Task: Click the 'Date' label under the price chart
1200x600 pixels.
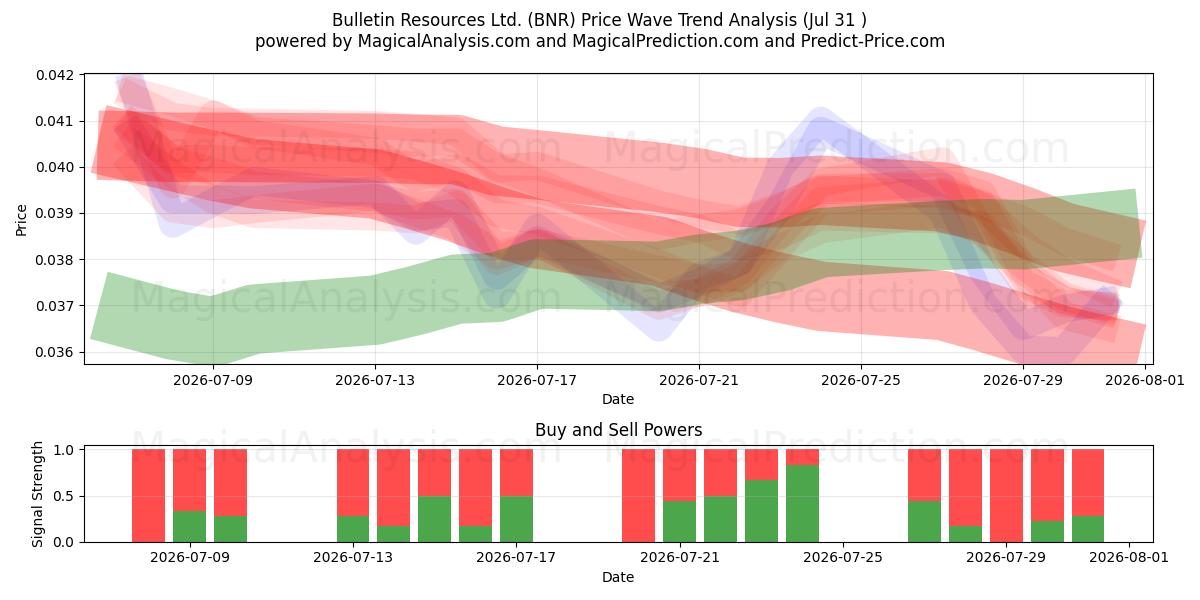Action: coord(618,399)
